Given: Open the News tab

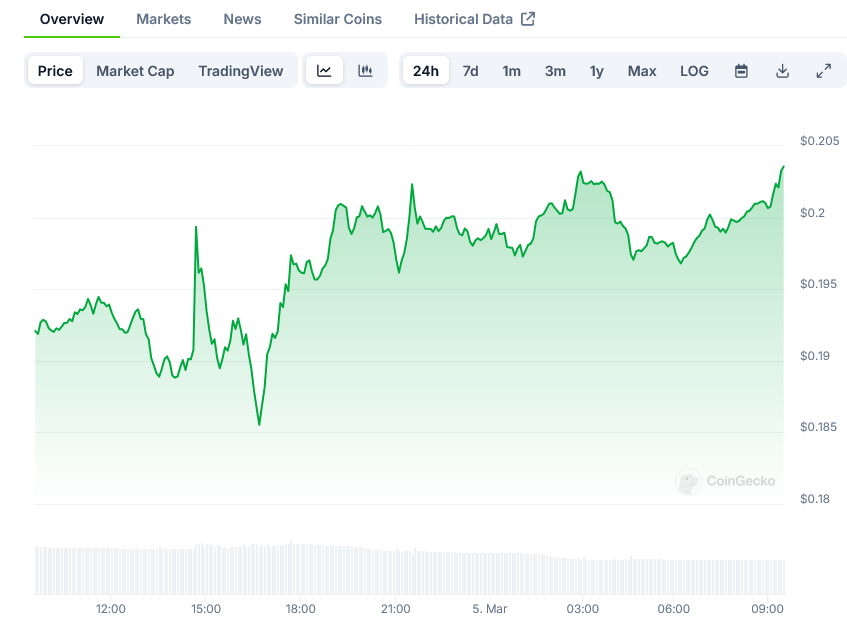Looking at the screenshot, I should point(242,19).
